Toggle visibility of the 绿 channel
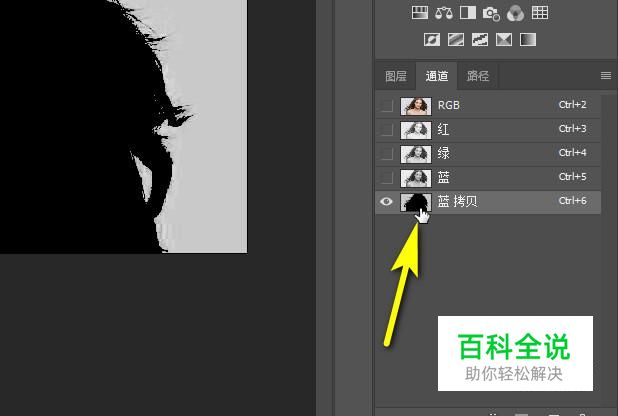 (387, 153)
